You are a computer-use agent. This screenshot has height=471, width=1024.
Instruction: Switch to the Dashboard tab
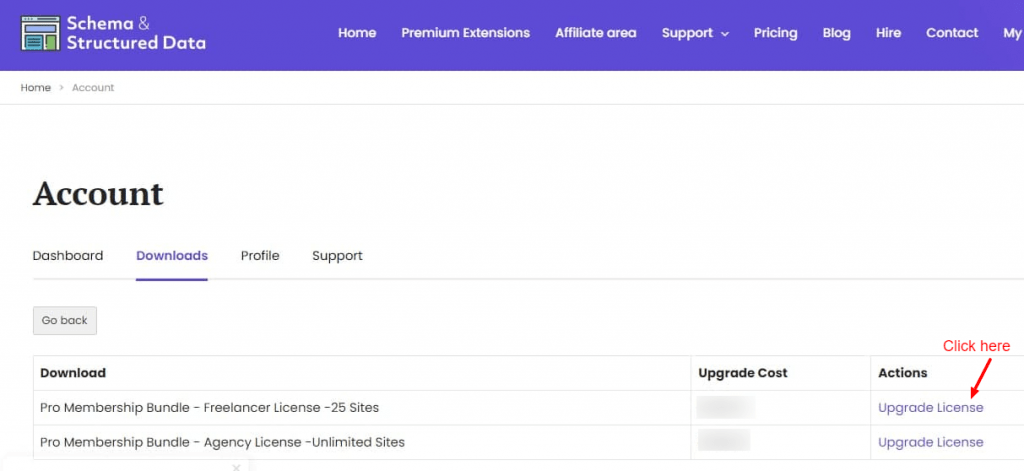[68, 255]
